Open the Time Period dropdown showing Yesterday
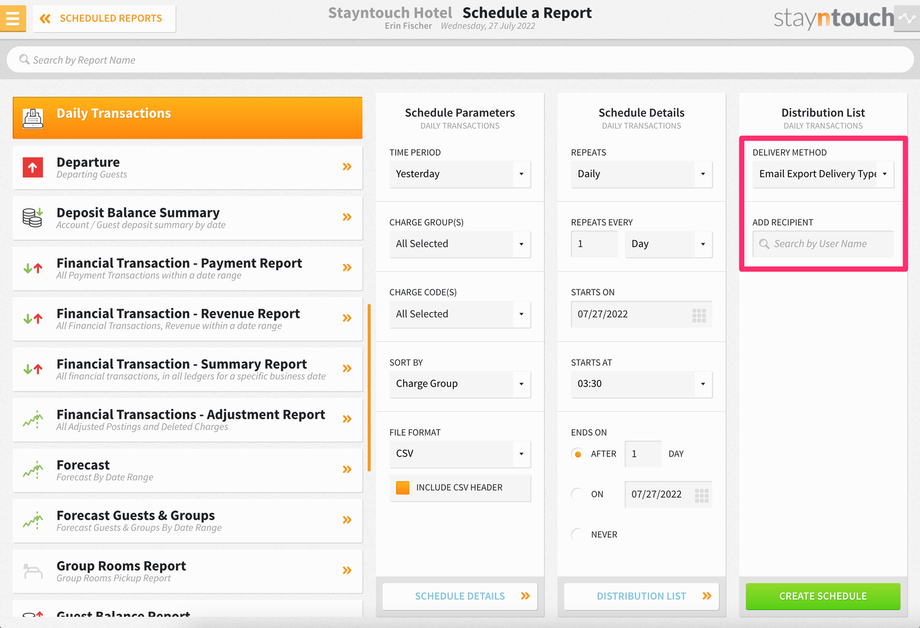 pos(460,174)
